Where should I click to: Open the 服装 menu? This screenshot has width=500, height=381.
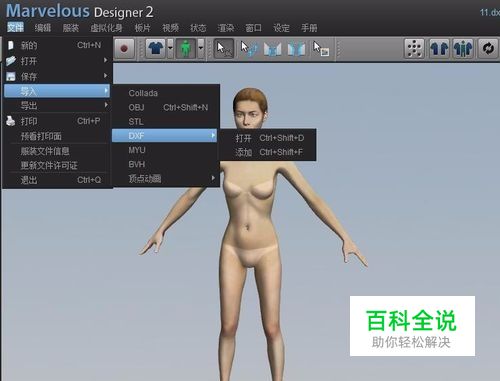point(71,28)
